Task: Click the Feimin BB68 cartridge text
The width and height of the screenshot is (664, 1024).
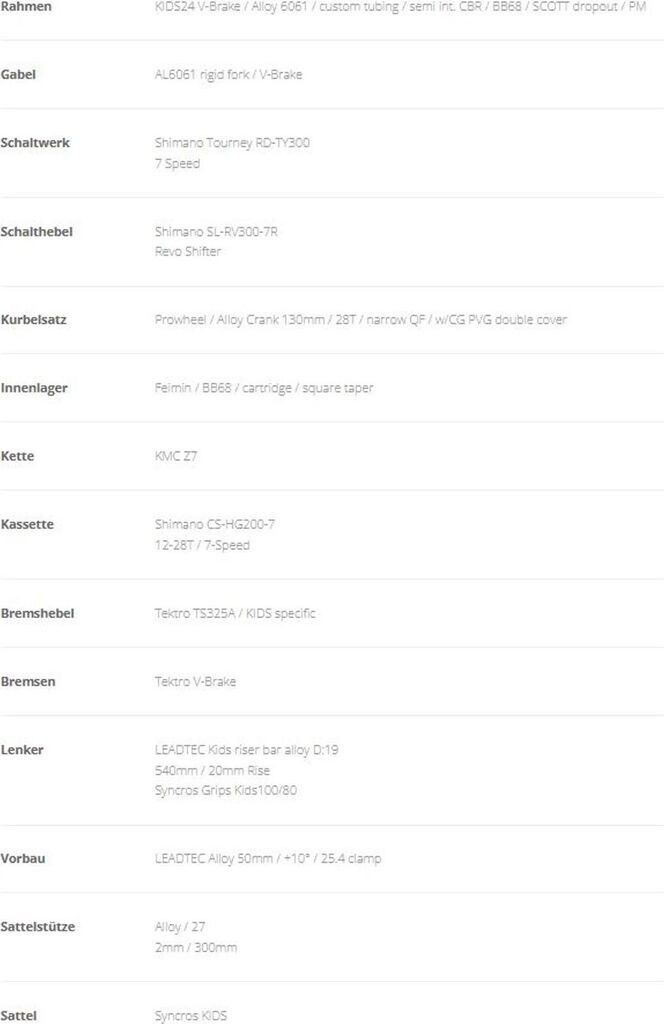Action: [264, 388]
